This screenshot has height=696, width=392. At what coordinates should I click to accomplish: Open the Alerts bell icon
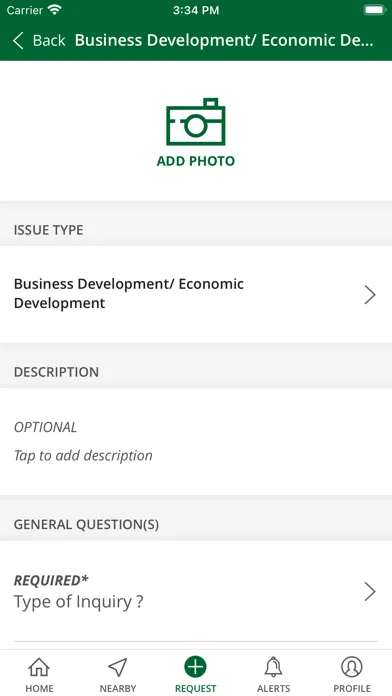273,667
